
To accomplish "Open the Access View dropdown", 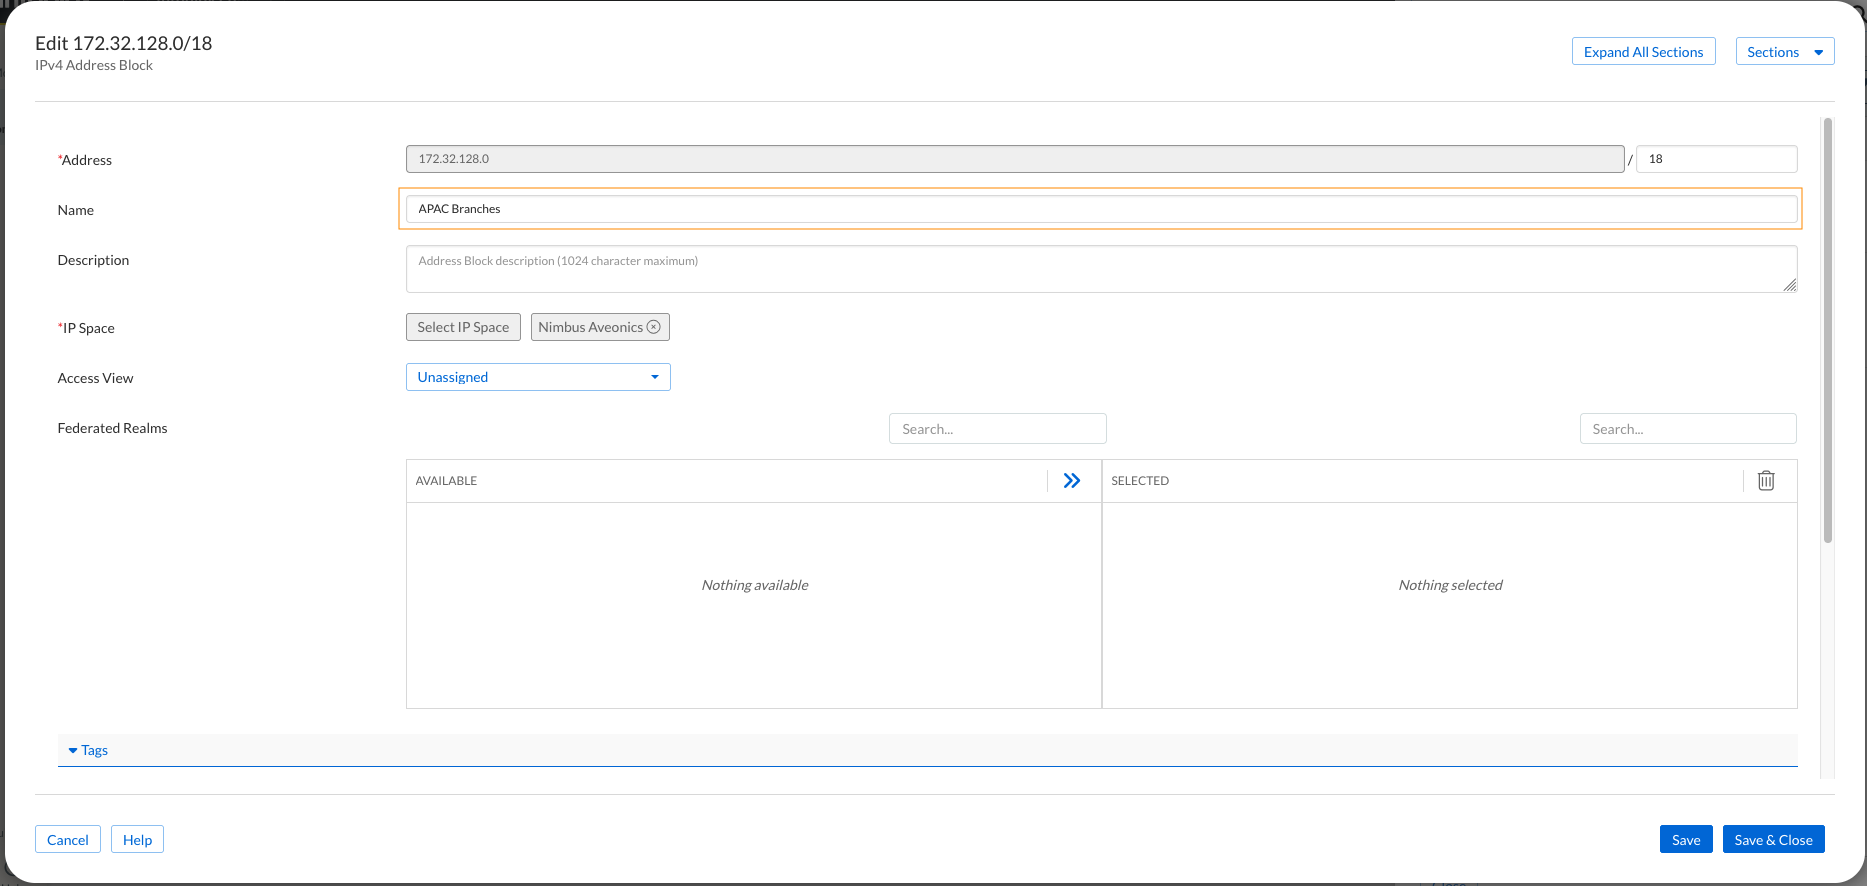I will (538, 377).
